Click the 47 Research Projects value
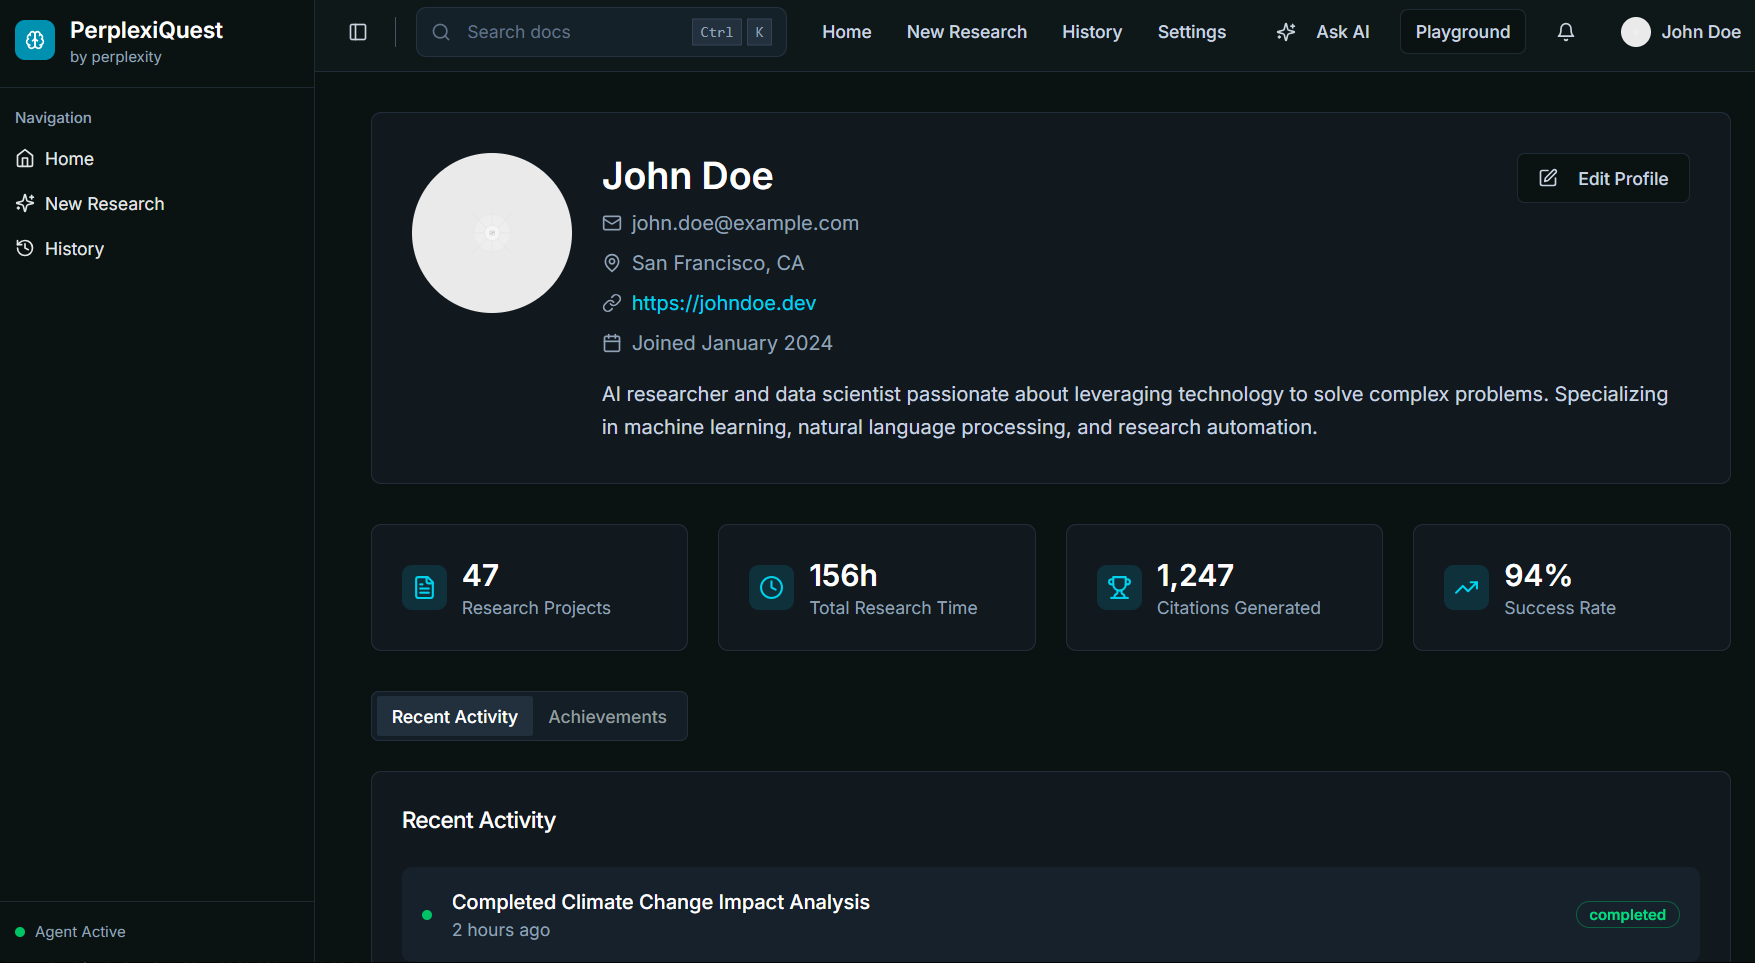This screenshot has height=963, width=1755. [480, 575]
